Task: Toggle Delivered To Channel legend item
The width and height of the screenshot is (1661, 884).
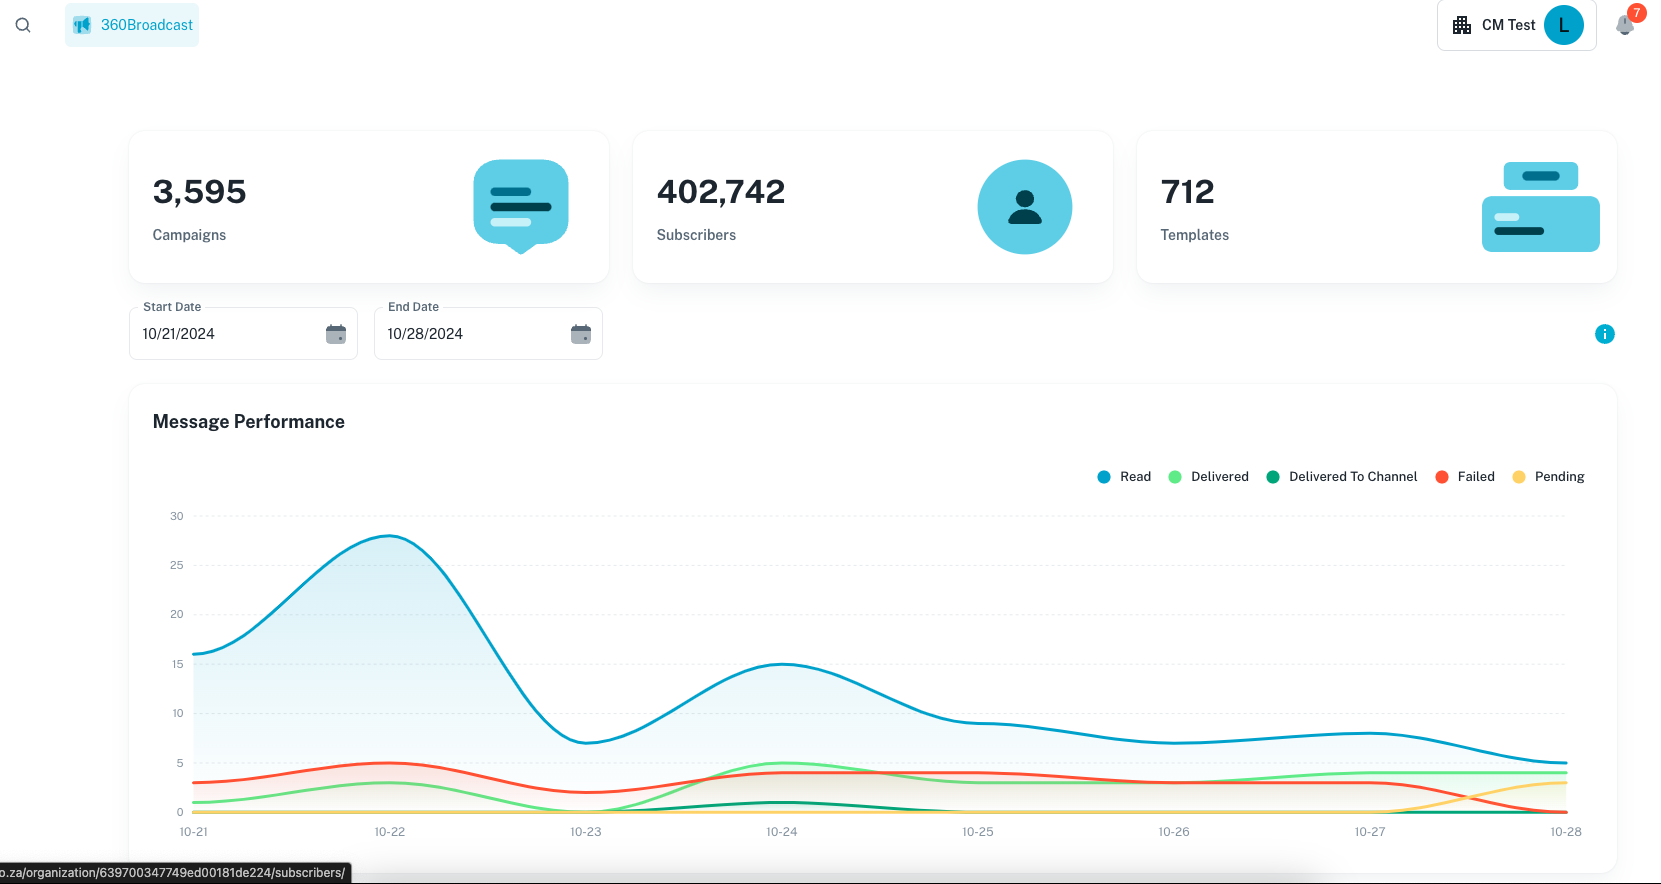Action: [x=1342, y=477]
